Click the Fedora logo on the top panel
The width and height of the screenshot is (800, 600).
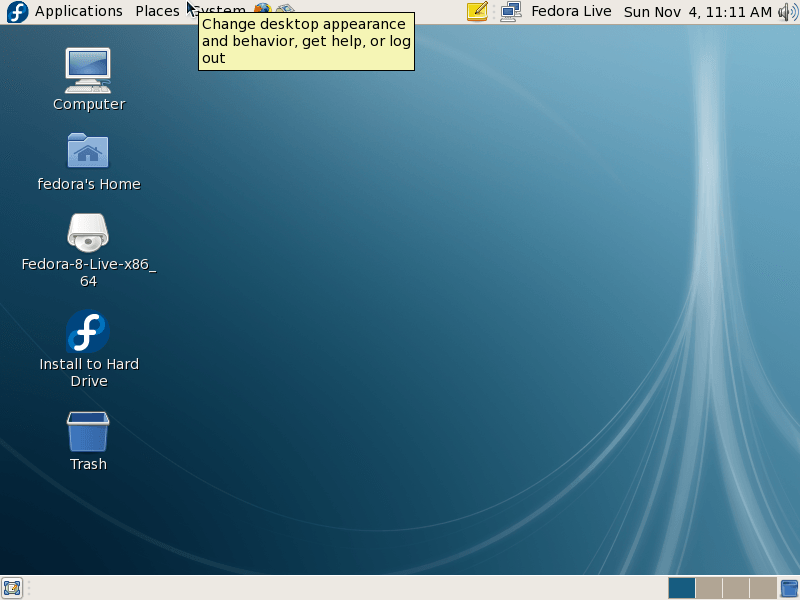click(x=17, y=11)
